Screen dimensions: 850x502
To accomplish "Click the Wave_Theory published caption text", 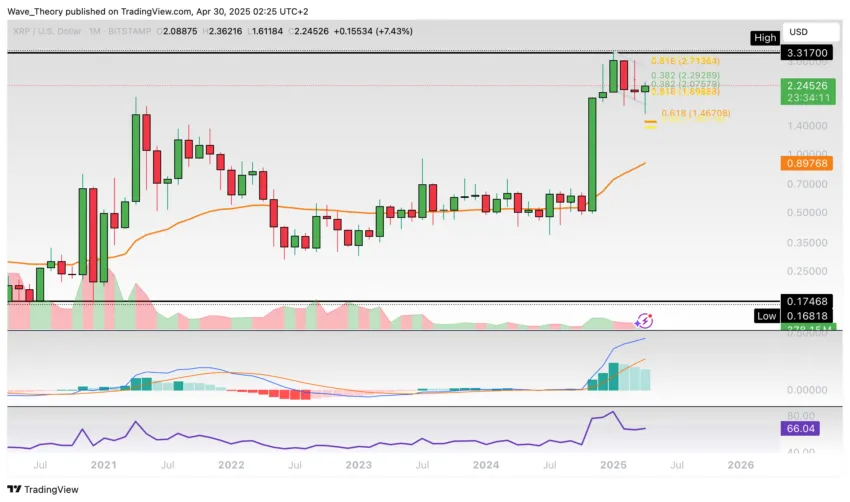I will pyautogui.click(x=158, y=11).
